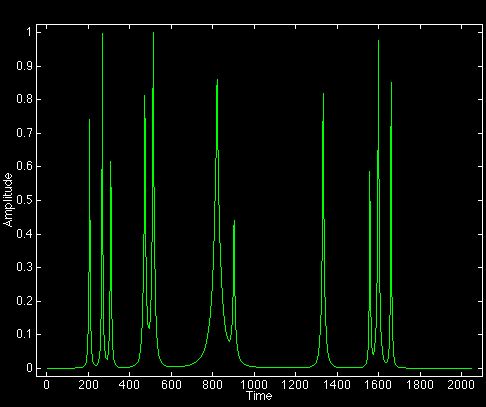
Task: Click the short peak near time 1555
Action: (369, 172)
